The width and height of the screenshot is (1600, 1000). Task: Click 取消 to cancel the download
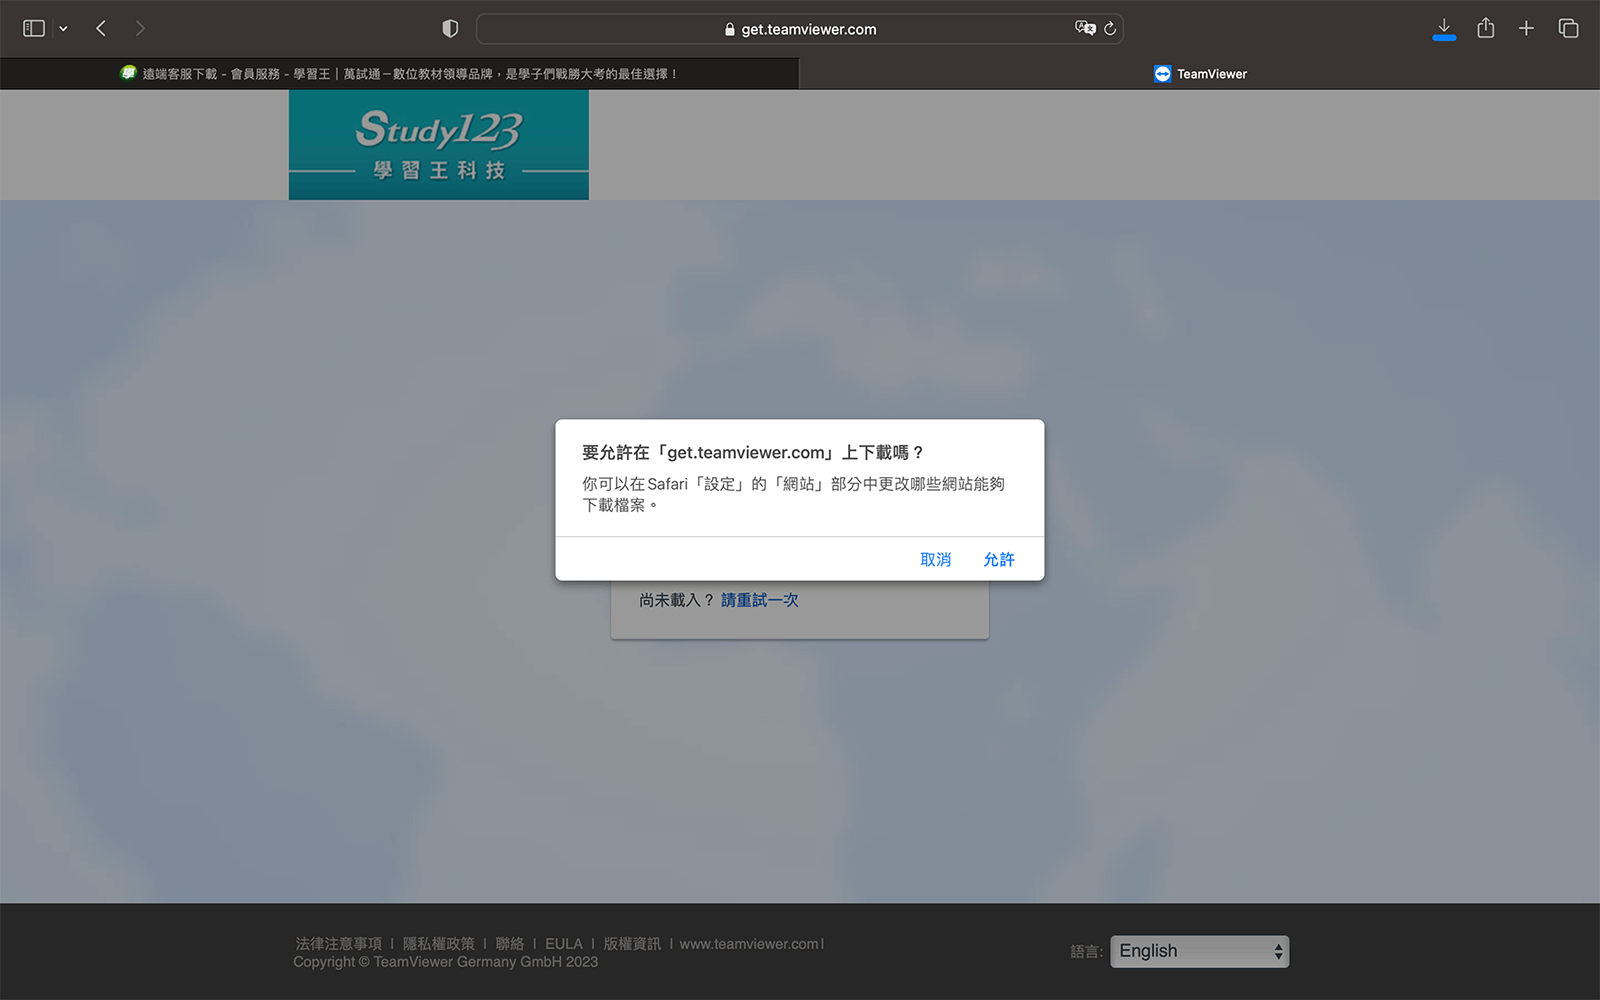[935, 560]
